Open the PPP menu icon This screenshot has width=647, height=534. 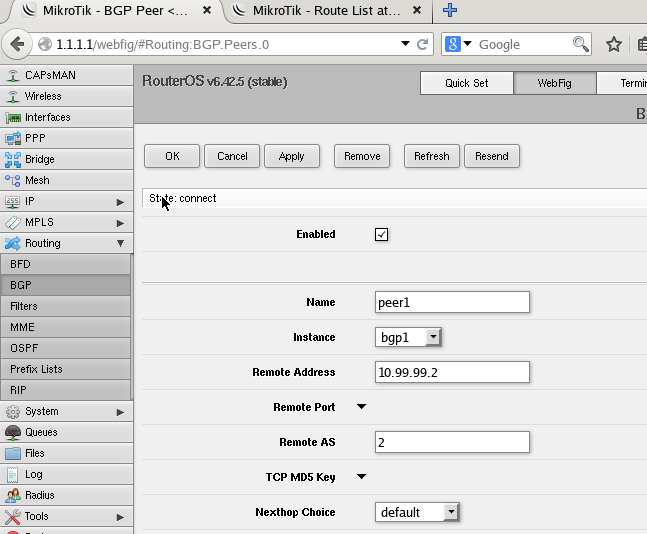click(x=13, y=139)
